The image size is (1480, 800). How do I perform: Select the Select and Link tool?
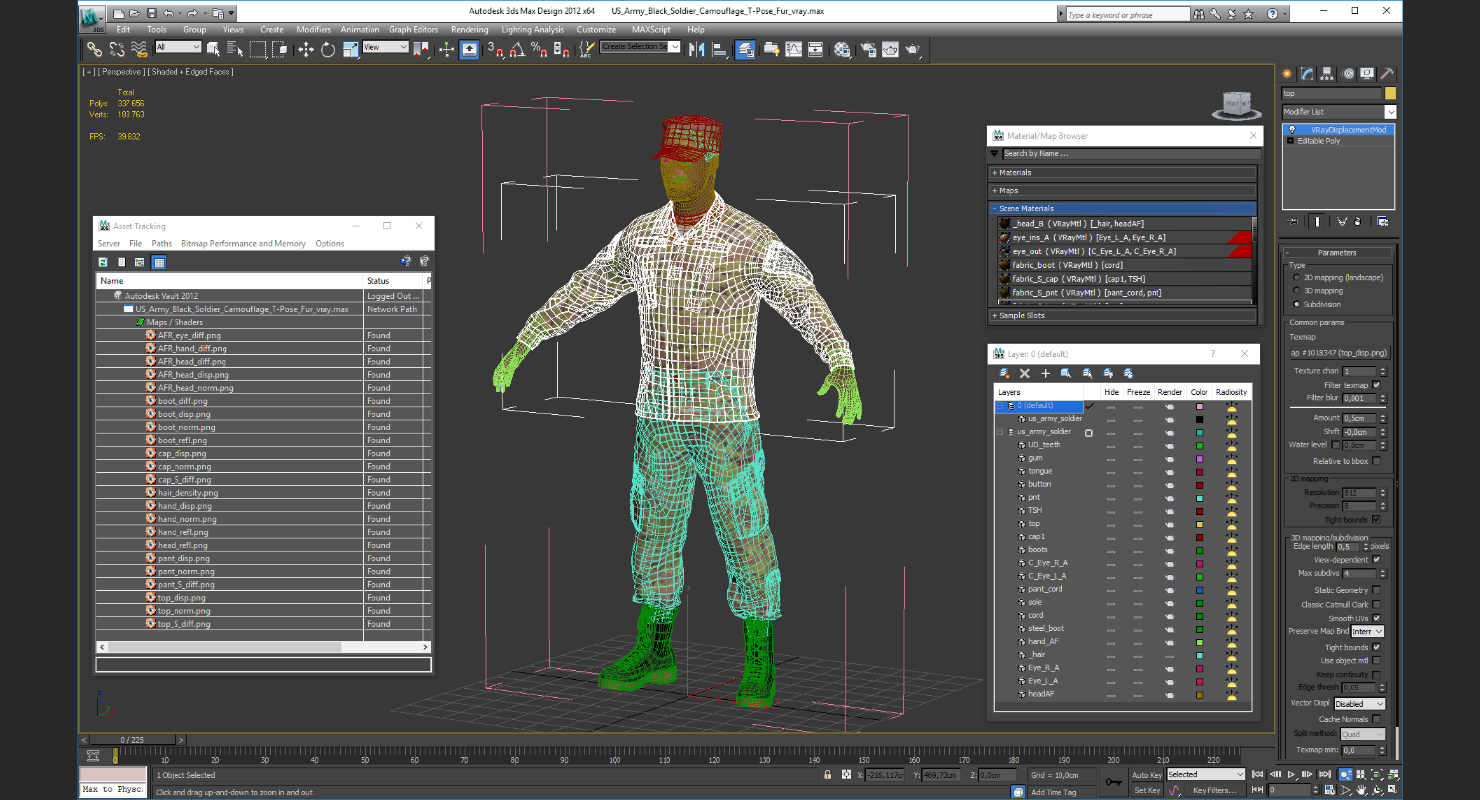pos(94,49)
